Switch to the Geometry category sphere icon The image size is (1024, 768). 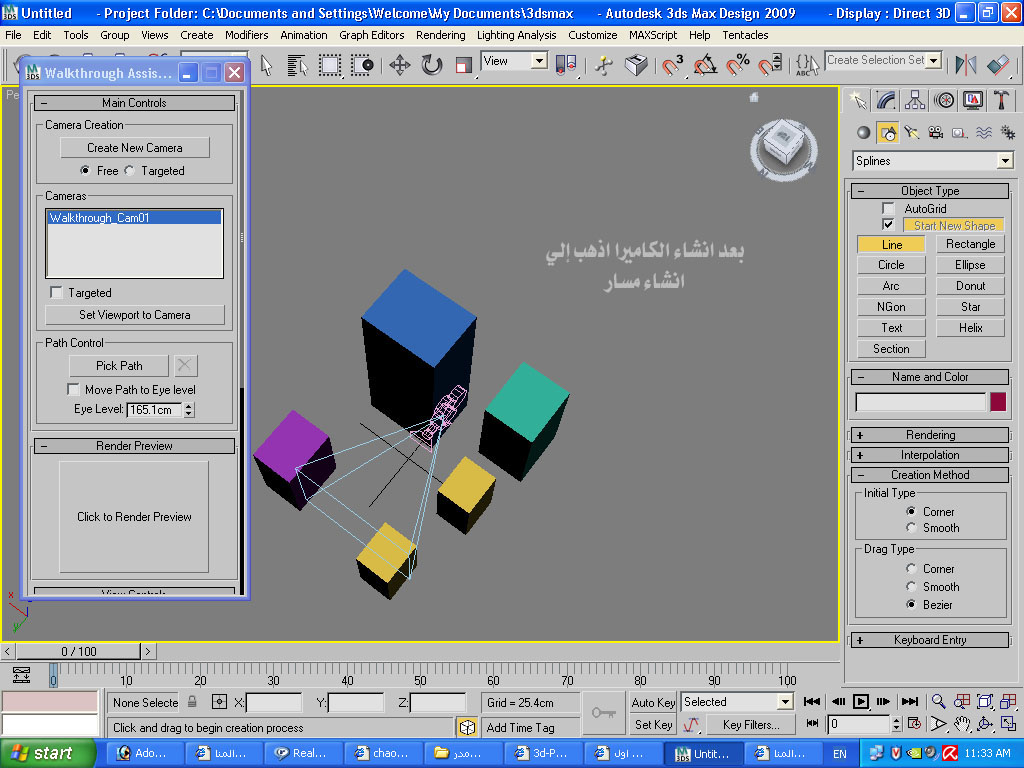(x=863, y=133)
